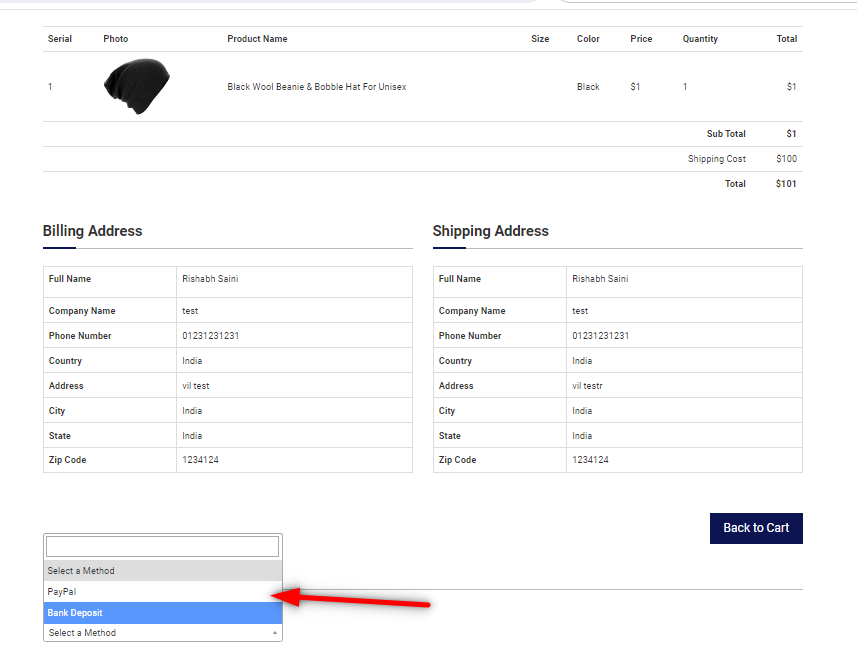The height and width of the screenshot is (658, 857).
Task: Collapse the Select a Method dropdown
Action: click(x=162, y=632)
